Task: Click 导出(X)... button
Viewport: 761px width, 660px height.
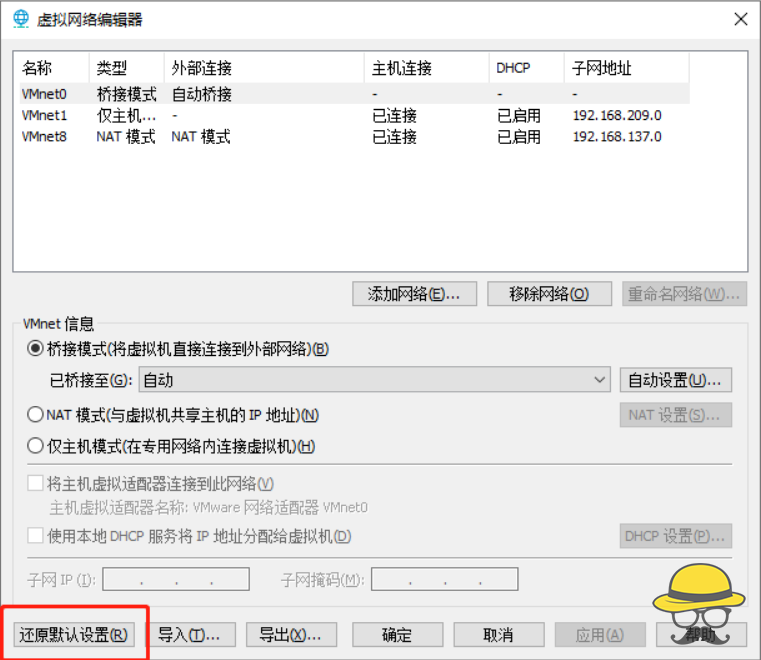Action: pyautogui.click(x=291, y=635)
